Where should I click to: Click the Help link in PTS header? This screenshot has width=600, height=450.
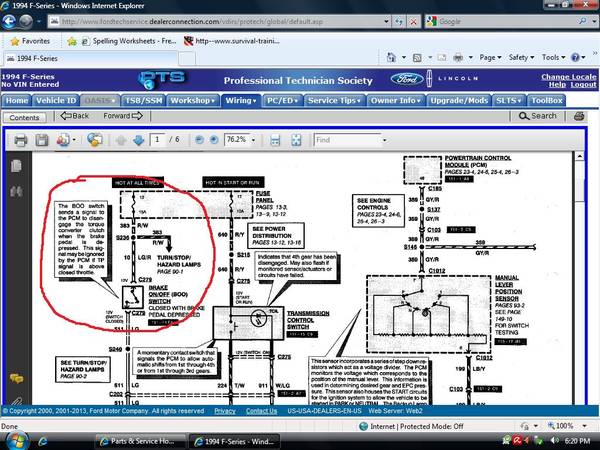point(557,85)
